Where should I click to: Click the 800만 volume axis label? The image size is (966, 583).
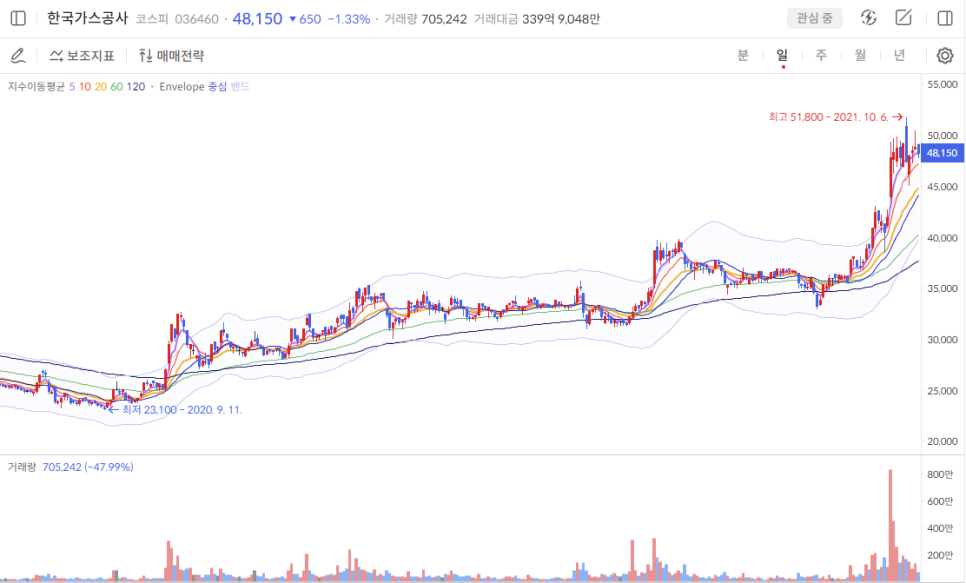tap(940, 475)
